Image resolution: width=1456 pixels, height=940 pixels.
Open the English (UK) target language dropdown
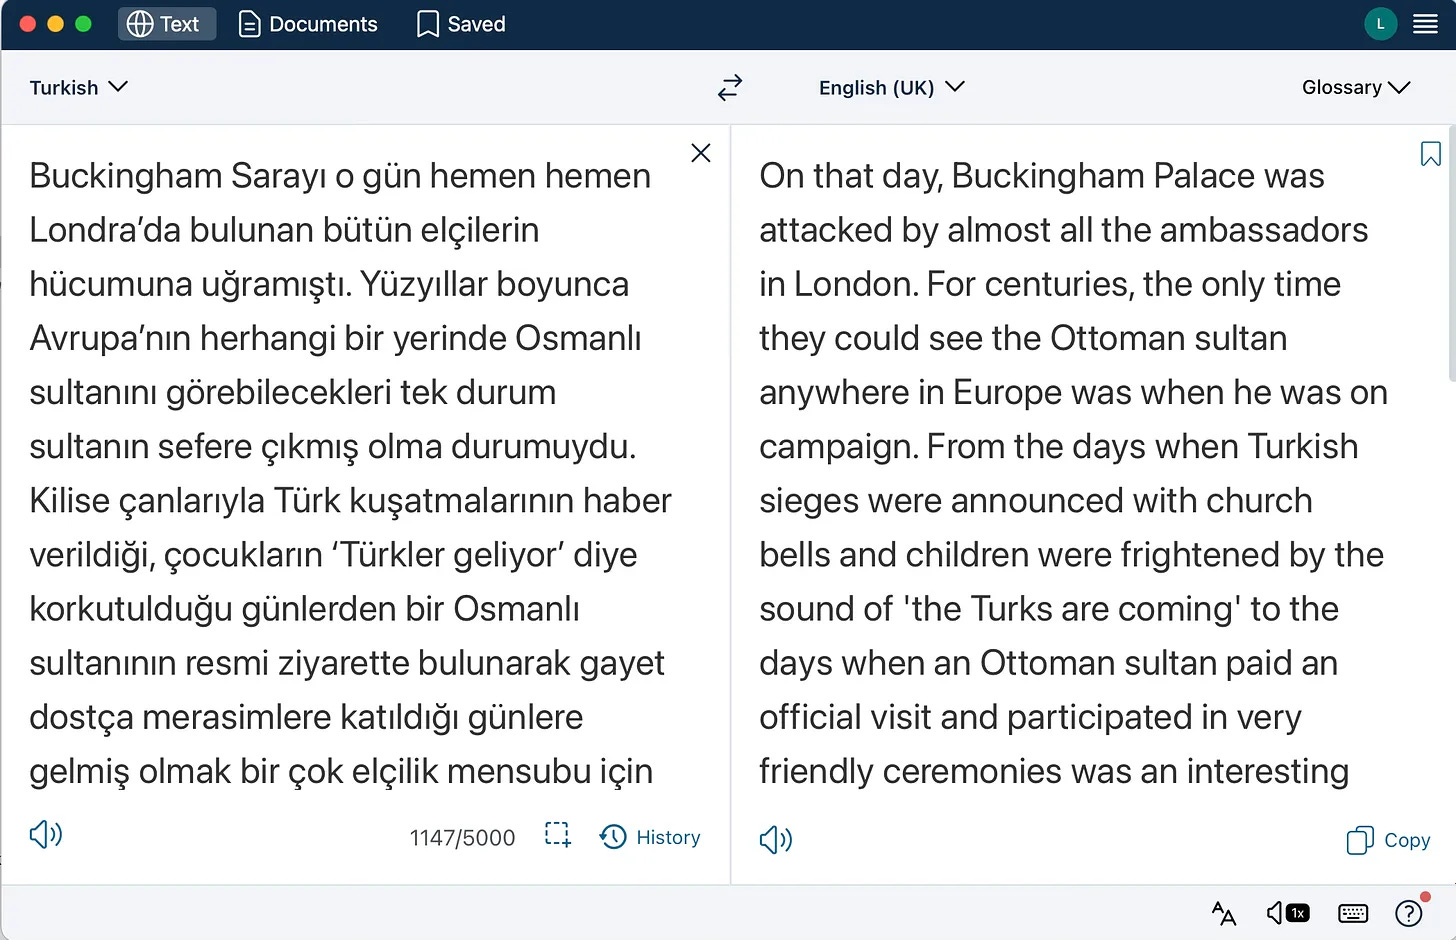click(891, 87)
